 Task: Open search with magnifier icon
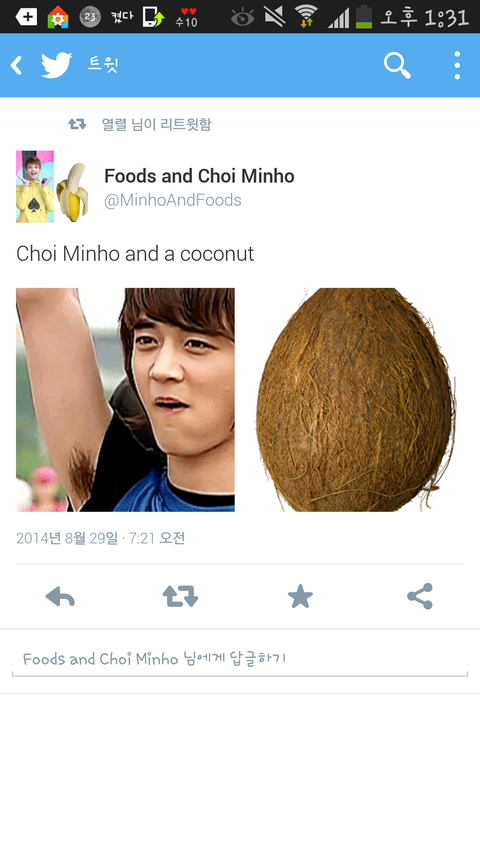(x=397, y=65)
